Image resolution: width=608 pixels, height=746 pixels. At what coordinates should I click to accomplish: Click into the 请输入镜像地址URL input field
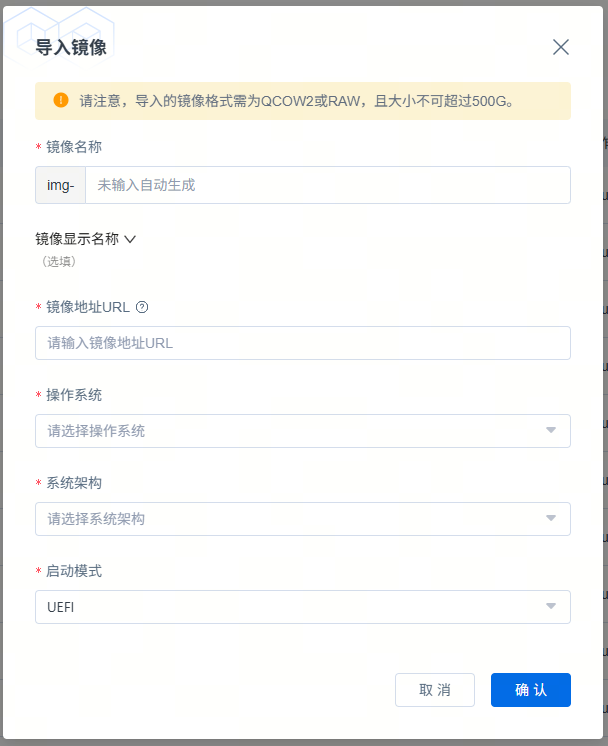[x=302, y=343]
